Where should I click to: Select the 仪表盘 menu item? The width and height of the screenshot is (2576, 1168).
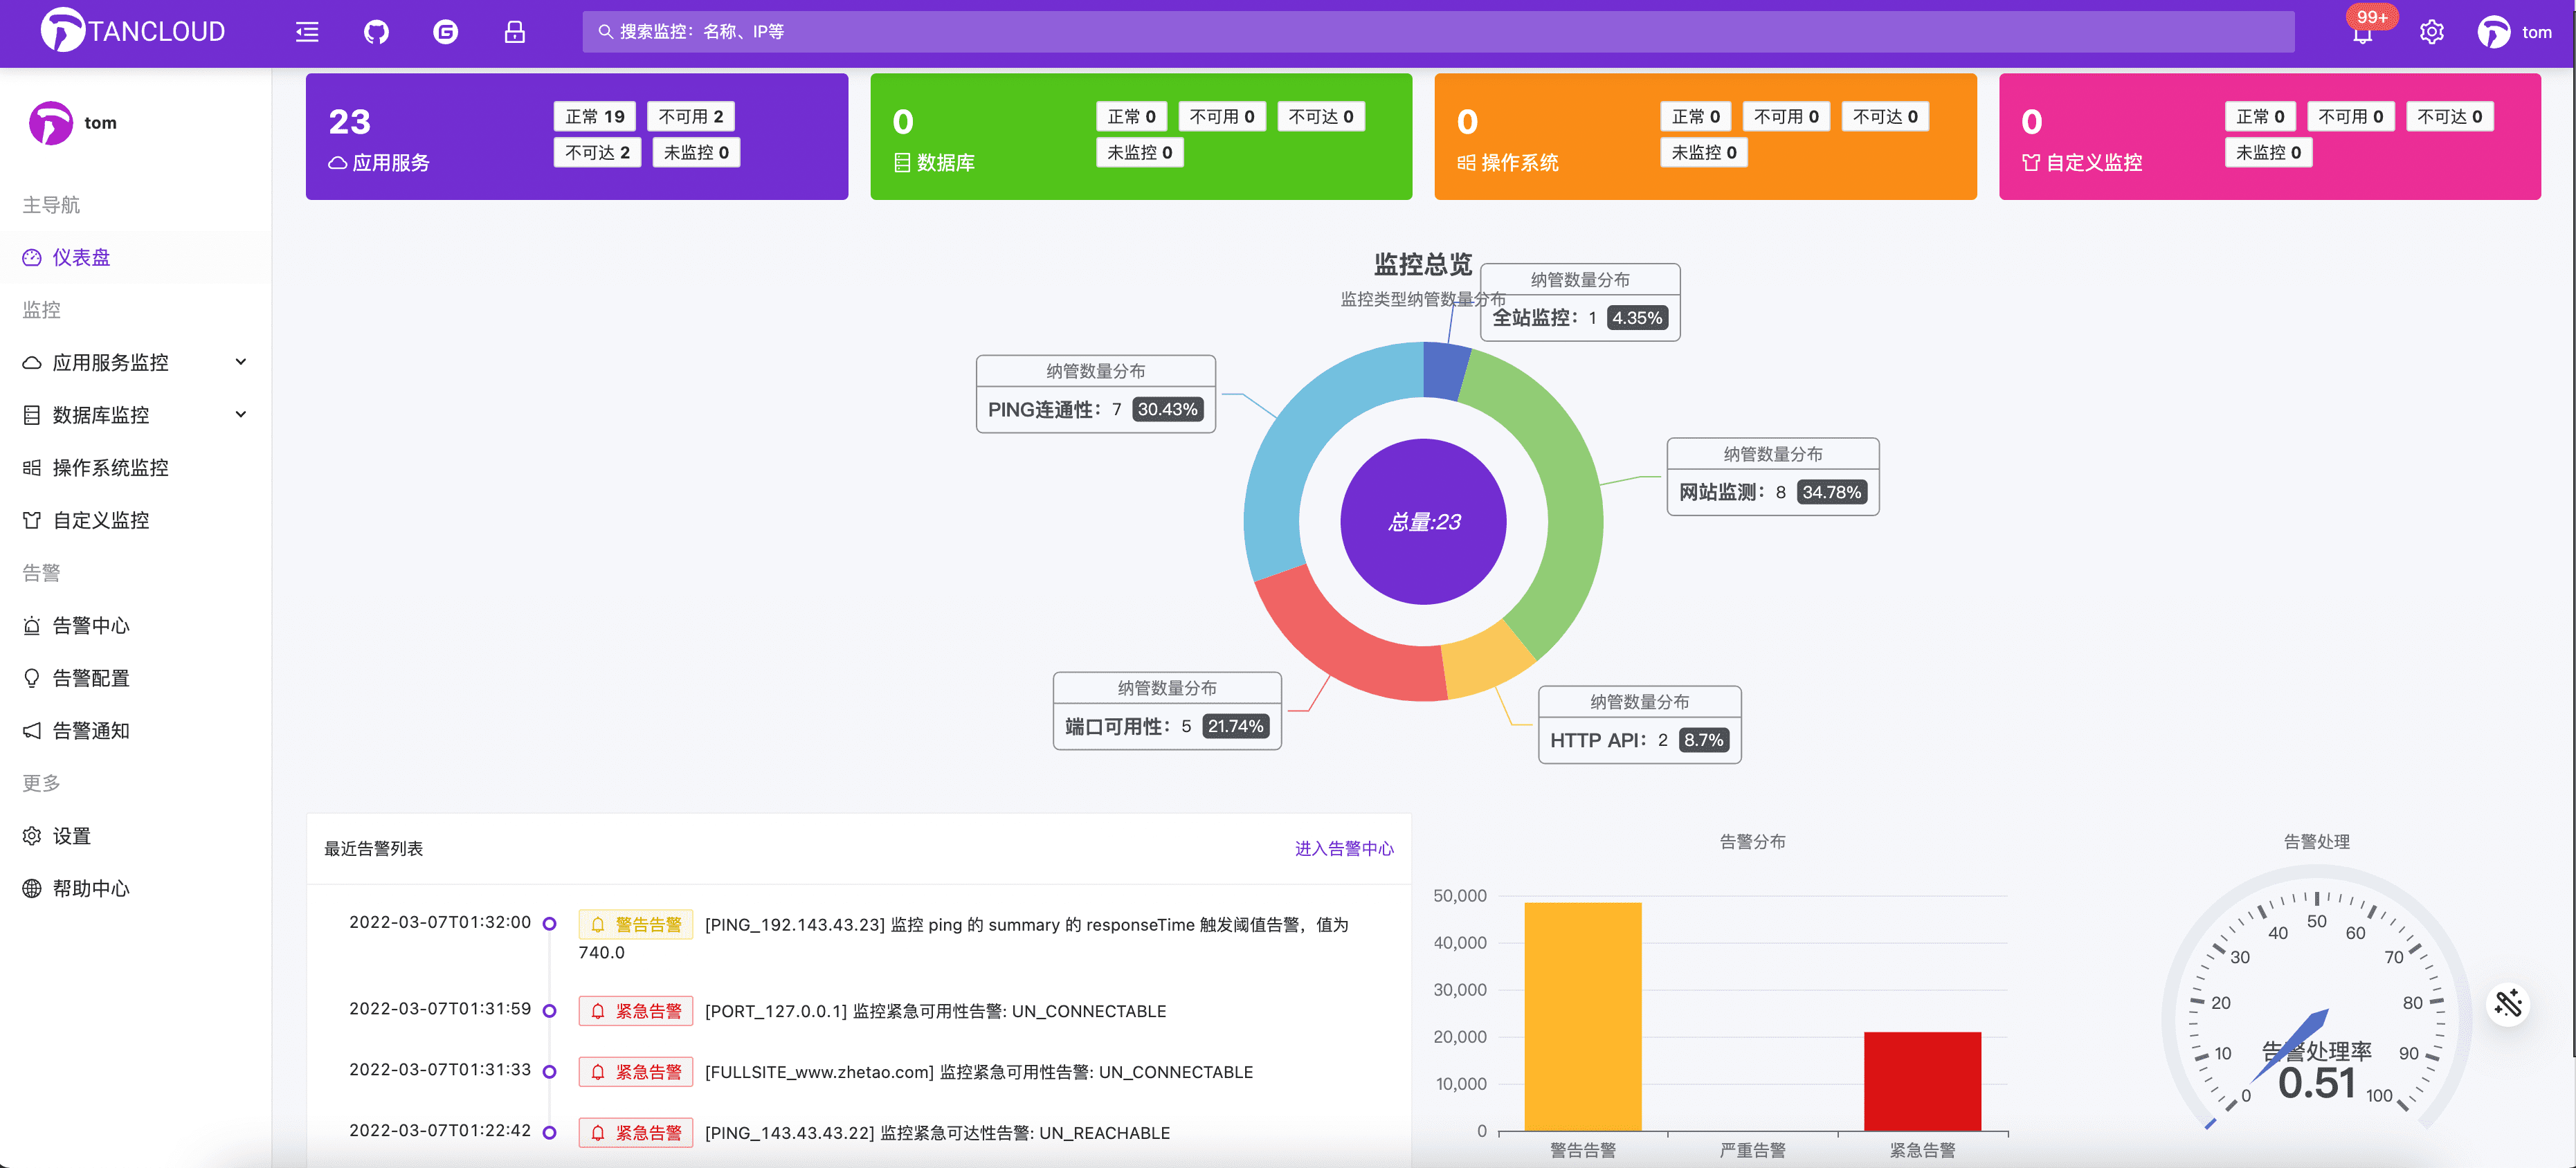81,257
